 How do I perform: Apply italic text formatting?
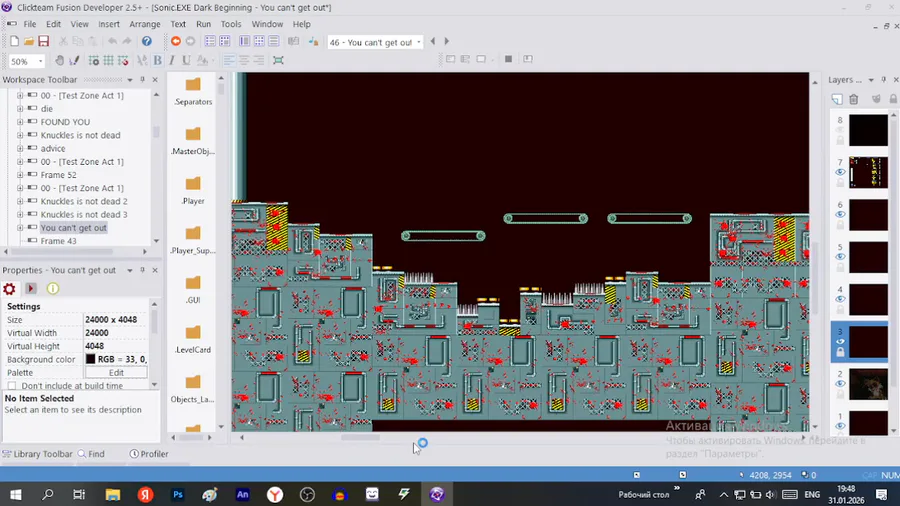pyautogui.click(x=172, y=60)
